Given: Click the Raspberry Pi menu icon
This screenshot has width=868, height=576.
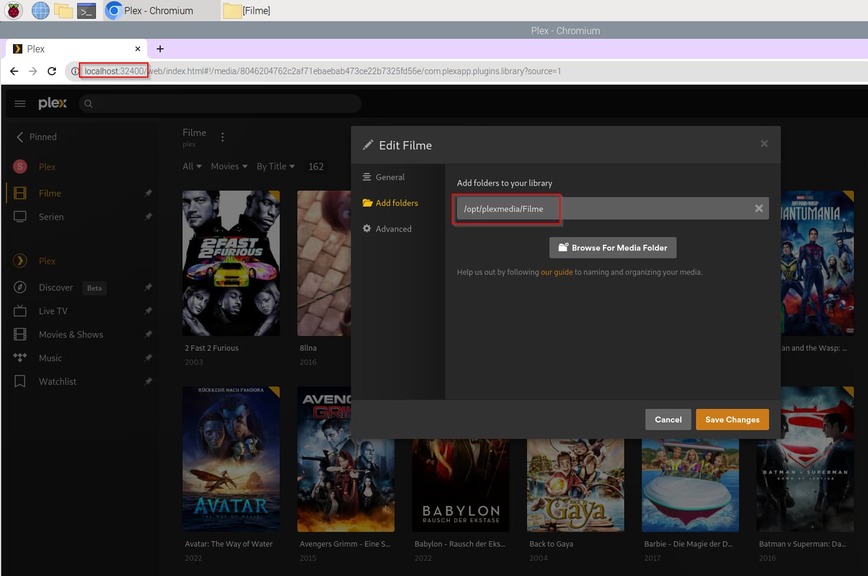Looking at the screenshot, I should 13,11.
